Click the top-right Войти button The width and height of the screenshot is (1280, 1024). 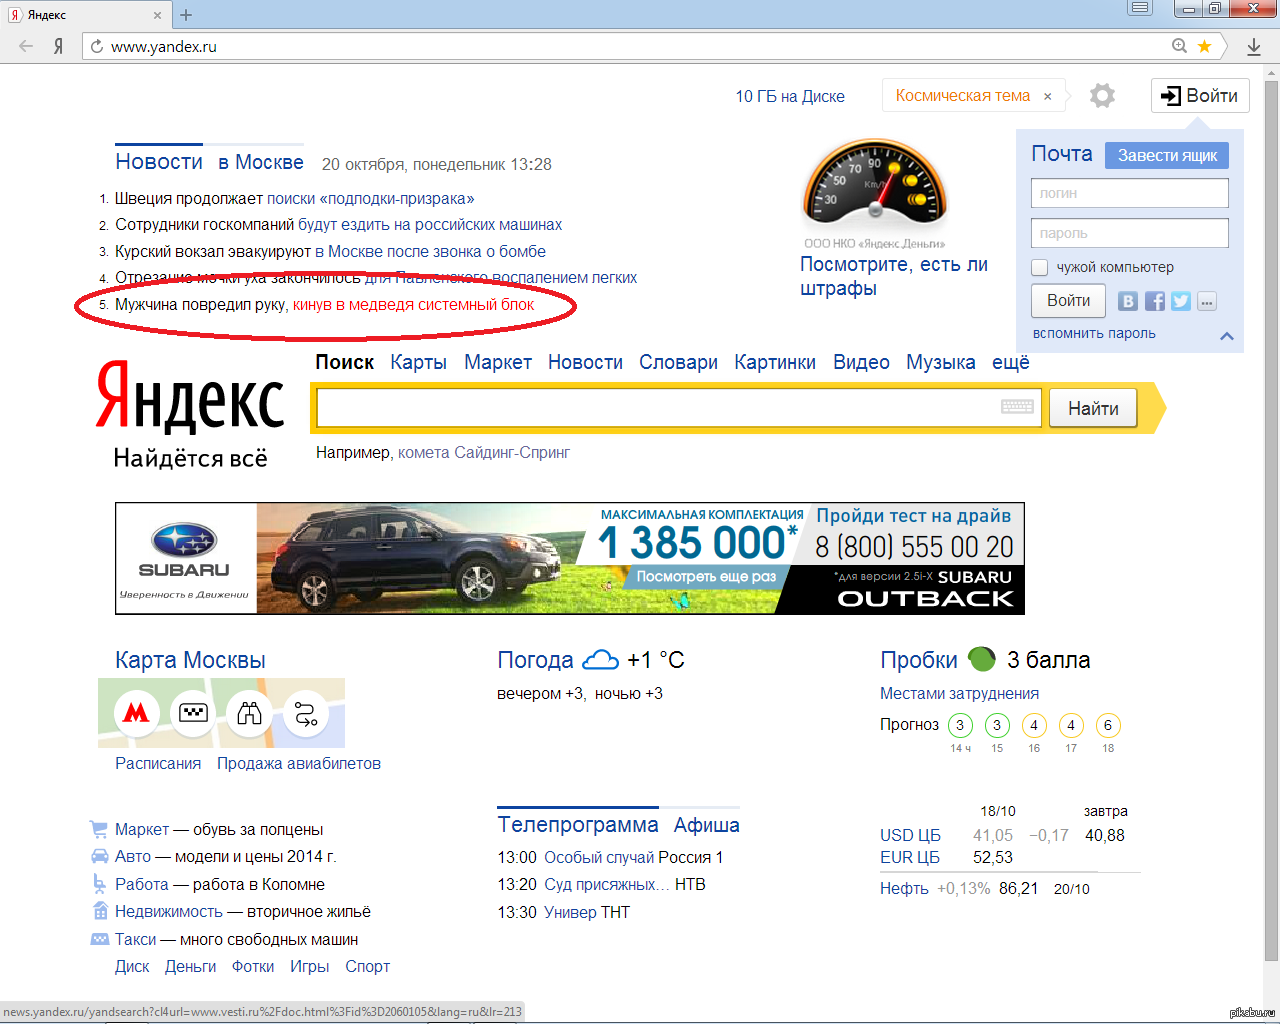(1200, 96)
